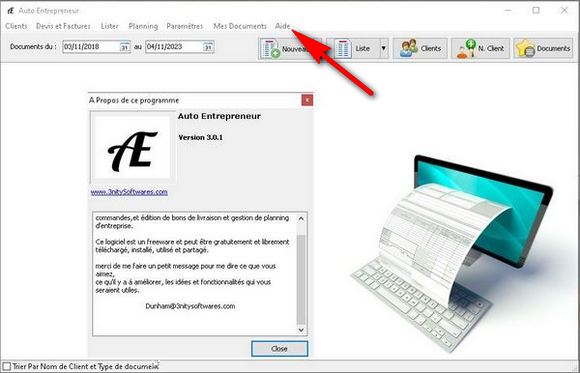Open the Planning menu

click(143, 26)
